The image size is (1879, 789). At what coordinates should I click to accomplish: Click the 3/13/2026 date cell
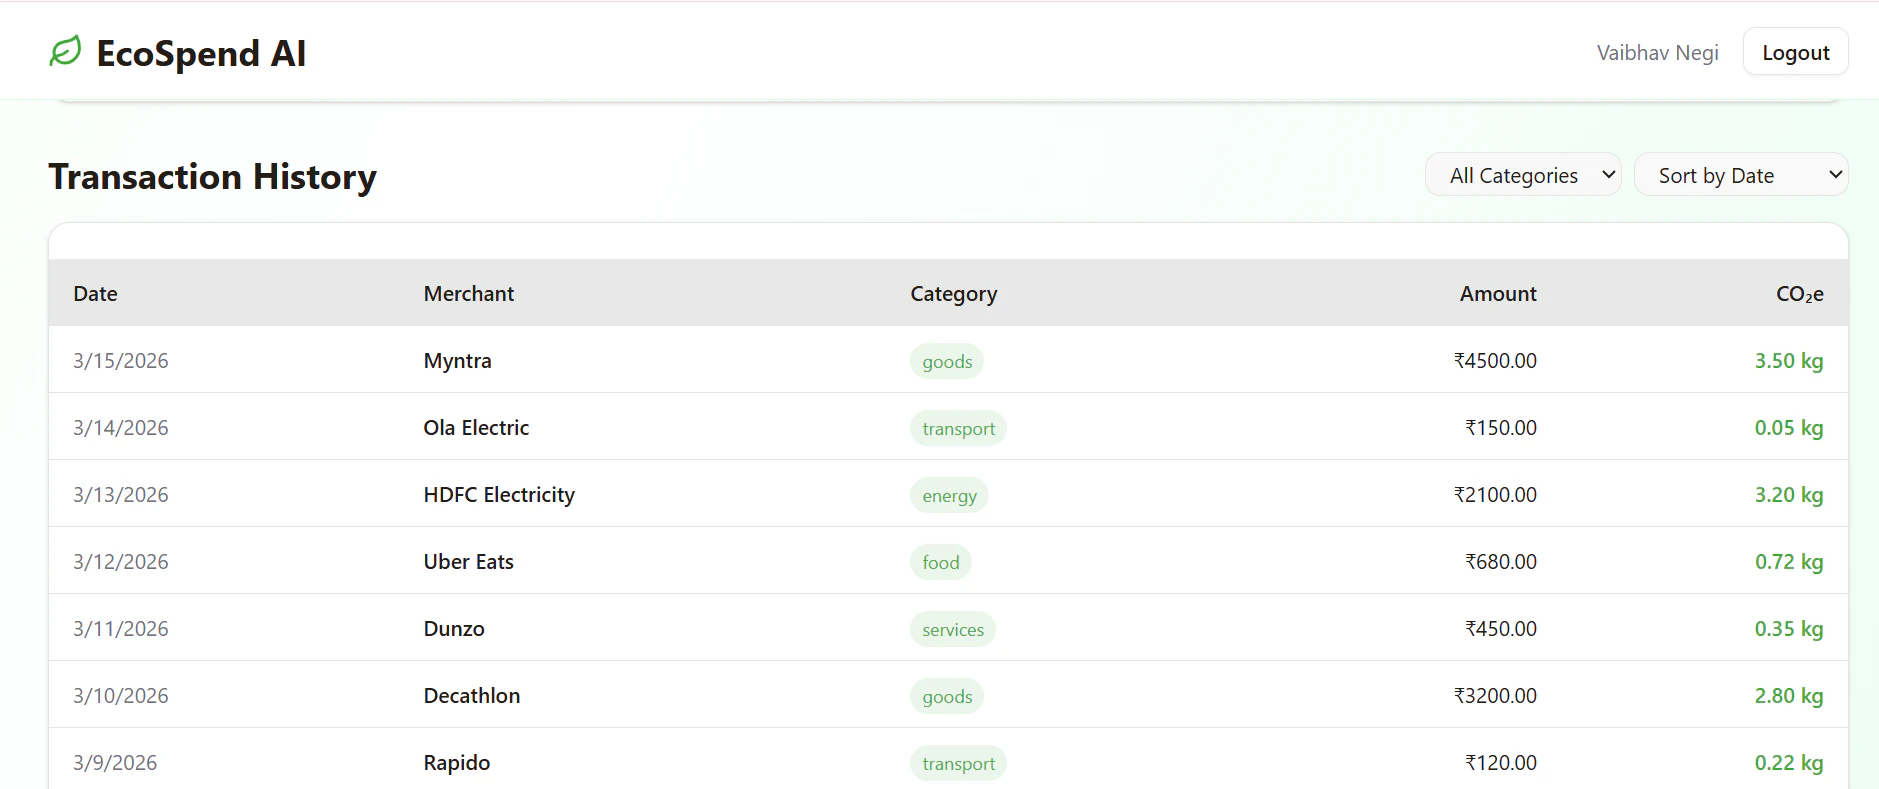pyautogui.click(x=121, y=495)
